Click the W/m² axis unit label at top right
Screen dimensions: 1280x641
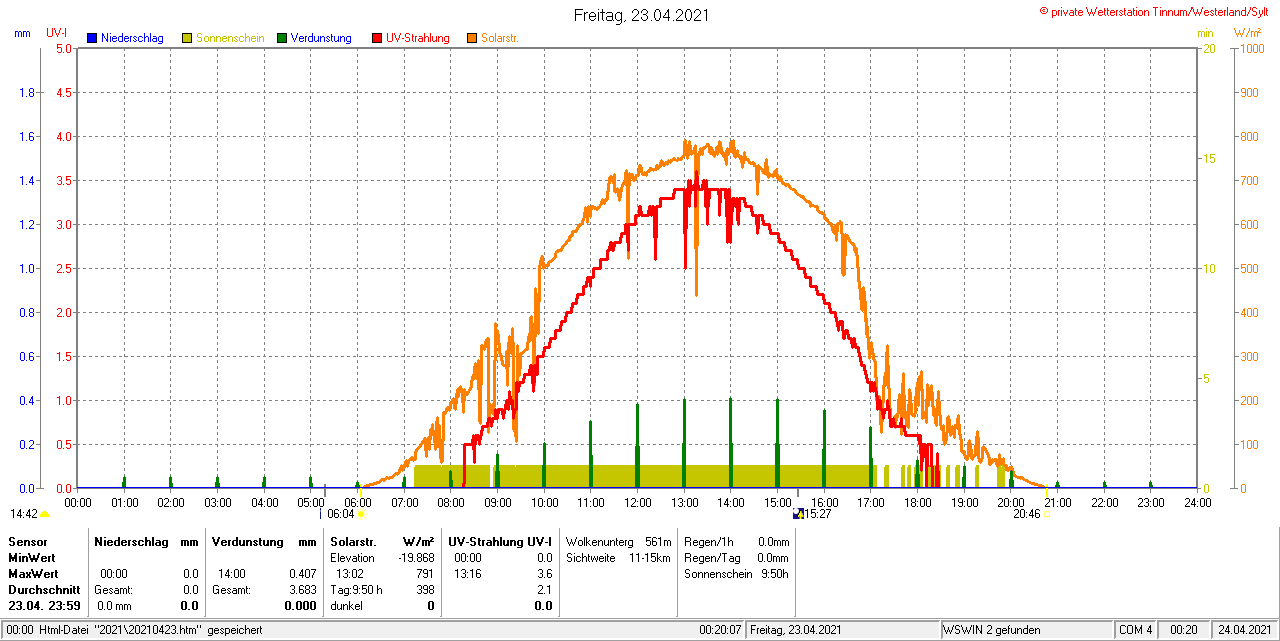coord(1248,33)
